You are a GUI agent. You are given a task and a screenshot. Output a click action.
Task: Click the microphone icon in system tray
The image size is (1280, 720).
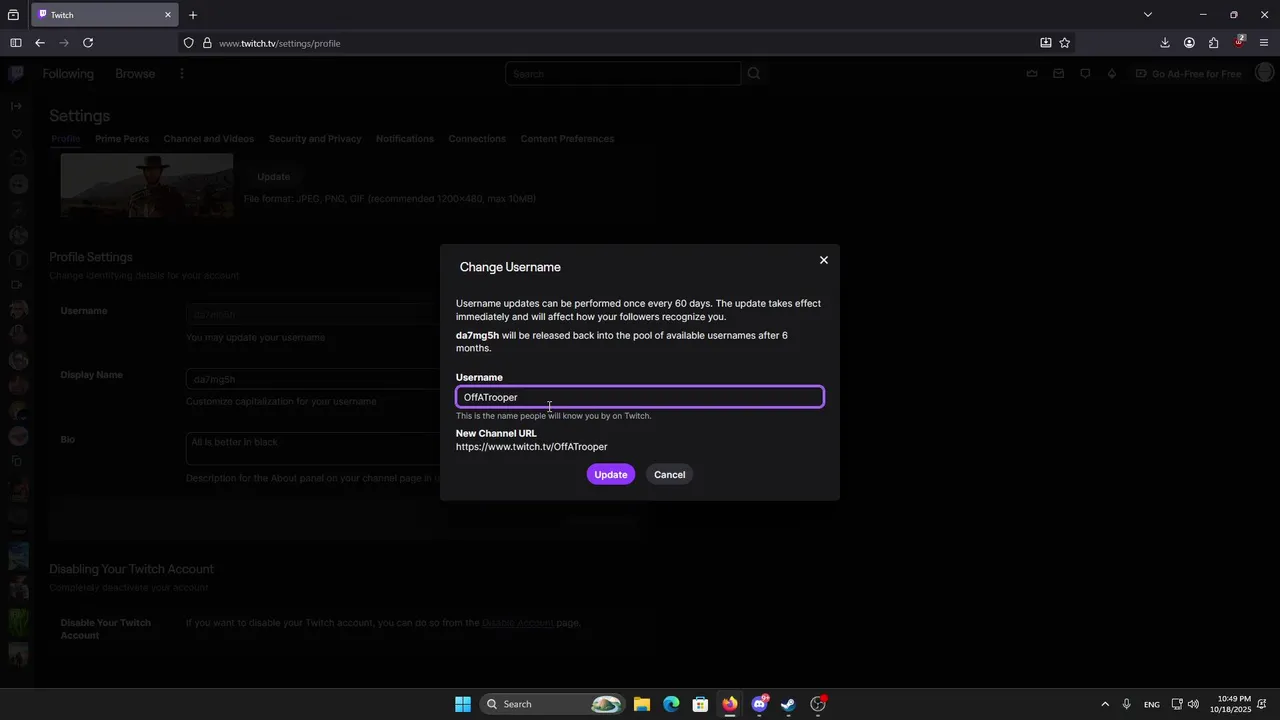[1127, 704]
